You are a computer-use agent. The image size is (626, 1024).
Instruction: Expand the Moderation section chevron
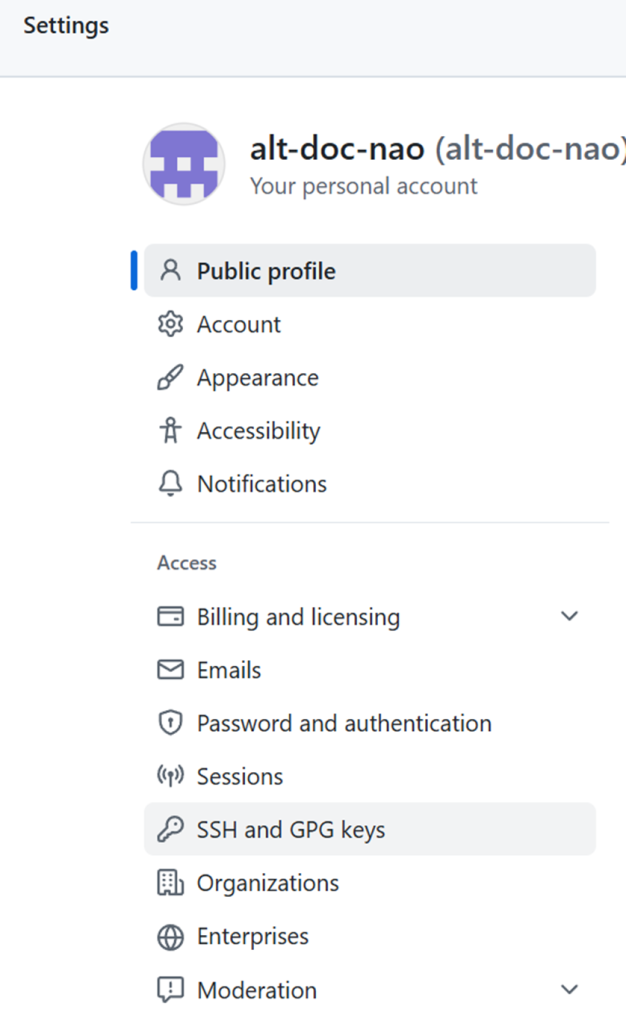569,989
